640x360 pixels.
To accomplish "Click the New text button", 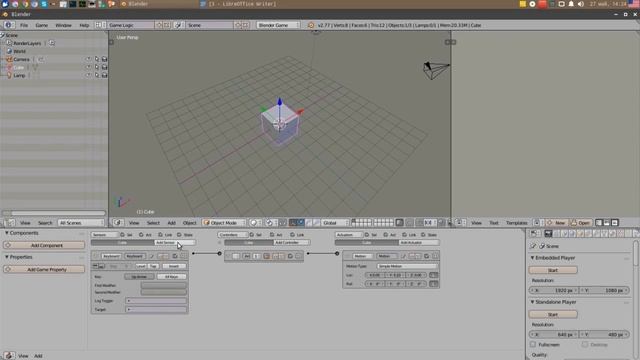I will tap(556, 222).
